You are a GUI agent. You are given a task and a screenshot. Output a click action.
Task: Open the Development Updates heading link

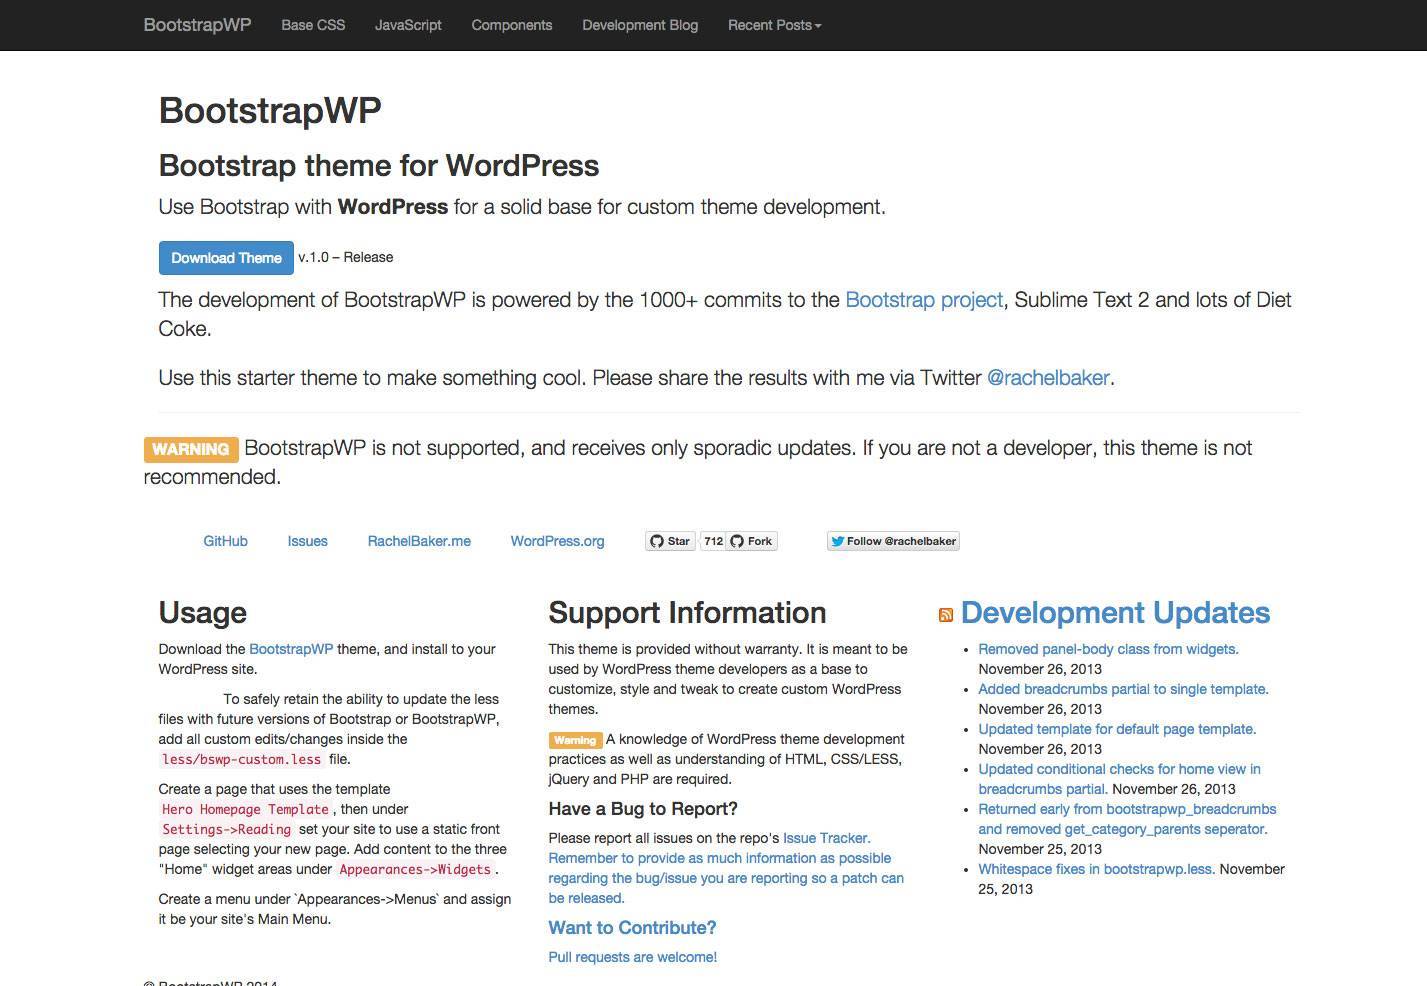[1115, 613]
